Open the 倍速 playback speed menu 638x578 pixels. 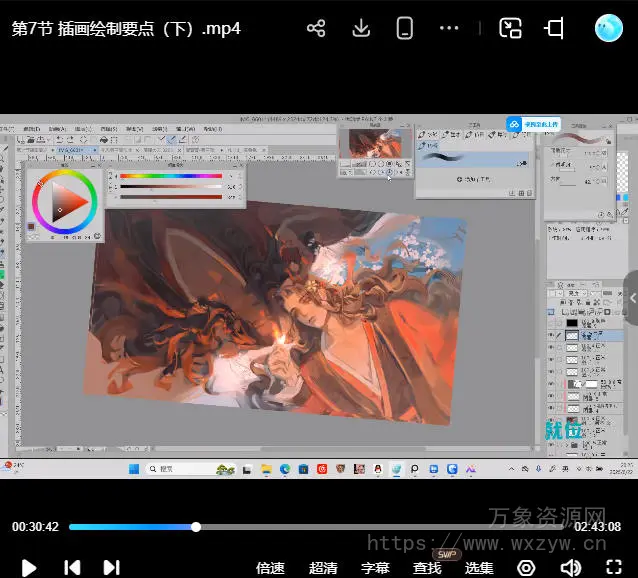point(270,568)
